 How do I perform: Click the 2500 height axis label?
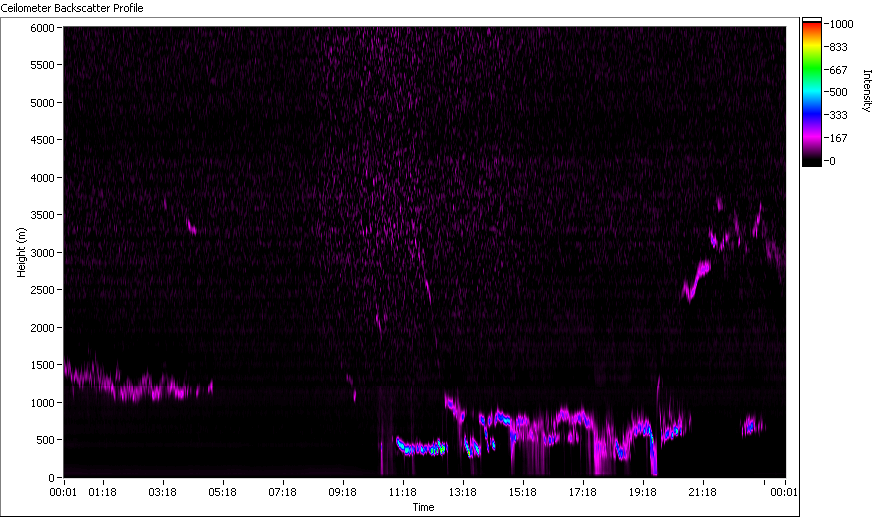[x=42, y=290]
